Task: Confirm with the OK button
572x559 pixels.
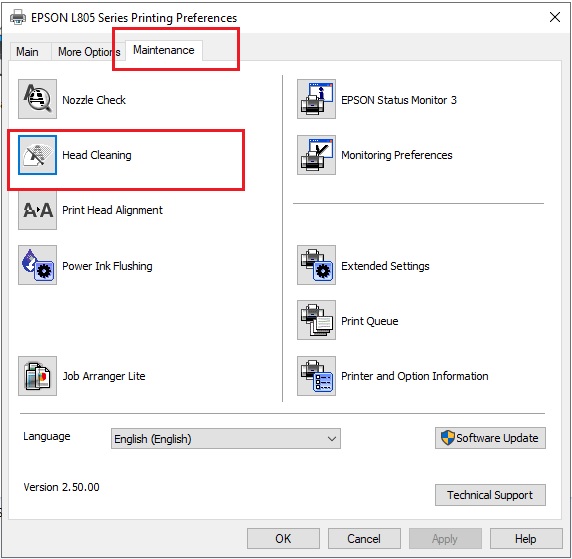Action: pyautogui.click(x=283, y=539)
